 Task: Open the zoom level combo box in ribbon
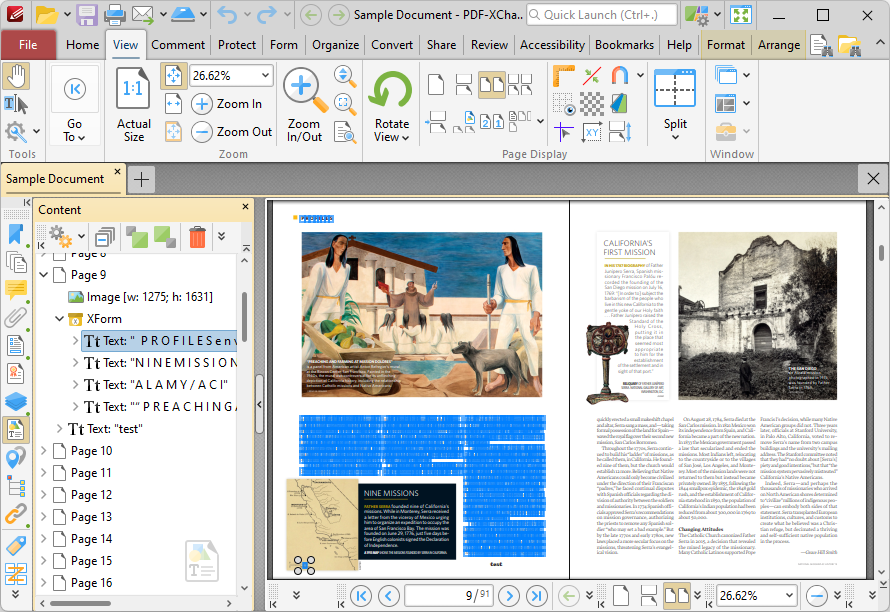(231, 76)
